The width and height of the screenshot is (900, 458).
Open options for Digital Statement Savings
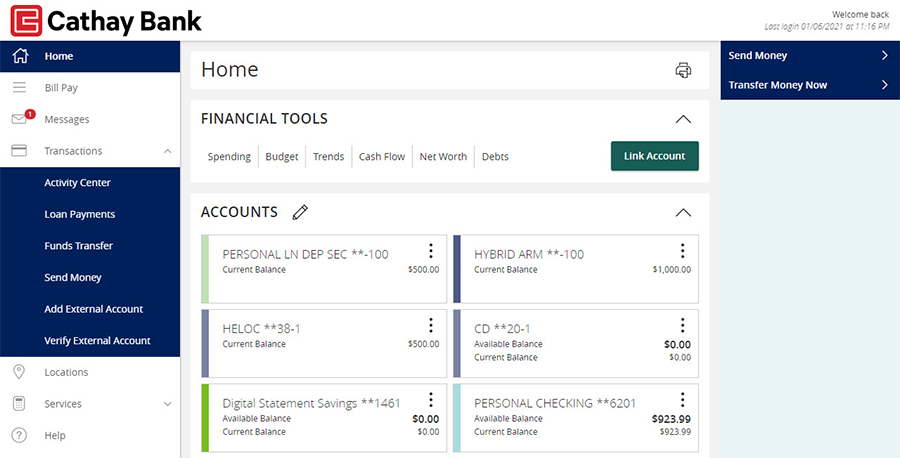430,400
